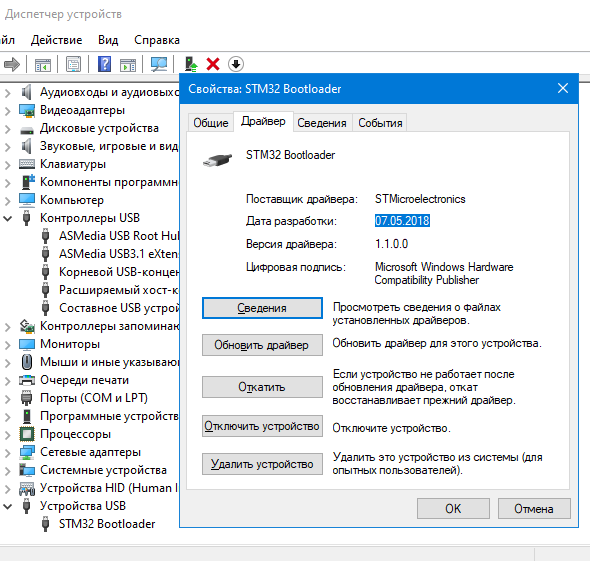Collapse the Контроллеры USB node
The width and height of the screenshot is (590, 561).
(x=8, y=218)
